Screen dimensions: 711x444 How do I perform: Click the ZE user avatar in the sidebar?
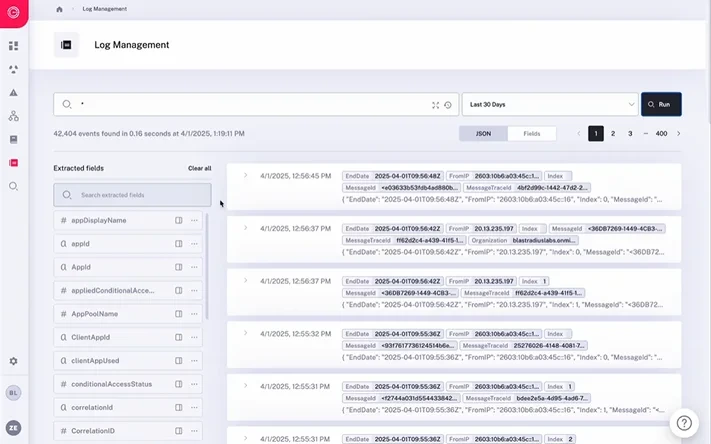coord(14,428)
